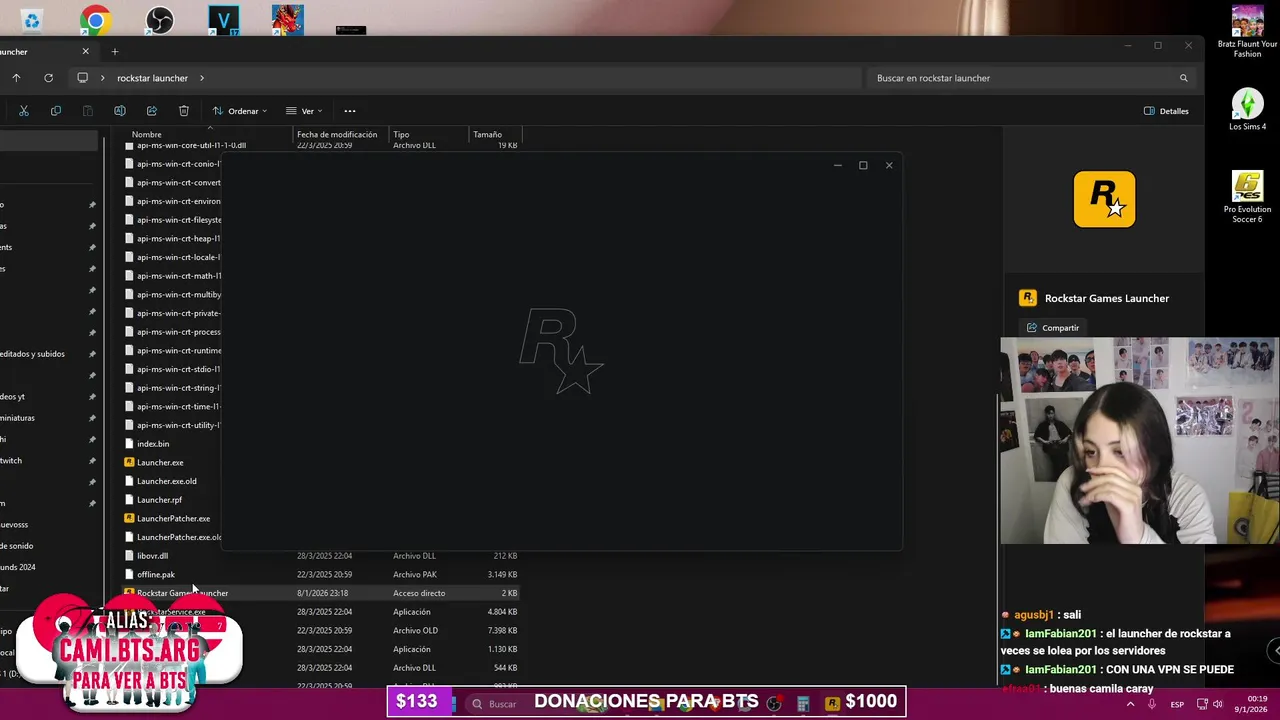1280x720 pixels.
Task: Click the LauncherPatcher.exe Rockstar file icon
Action: pyautogui.click(x=129, y=518)
